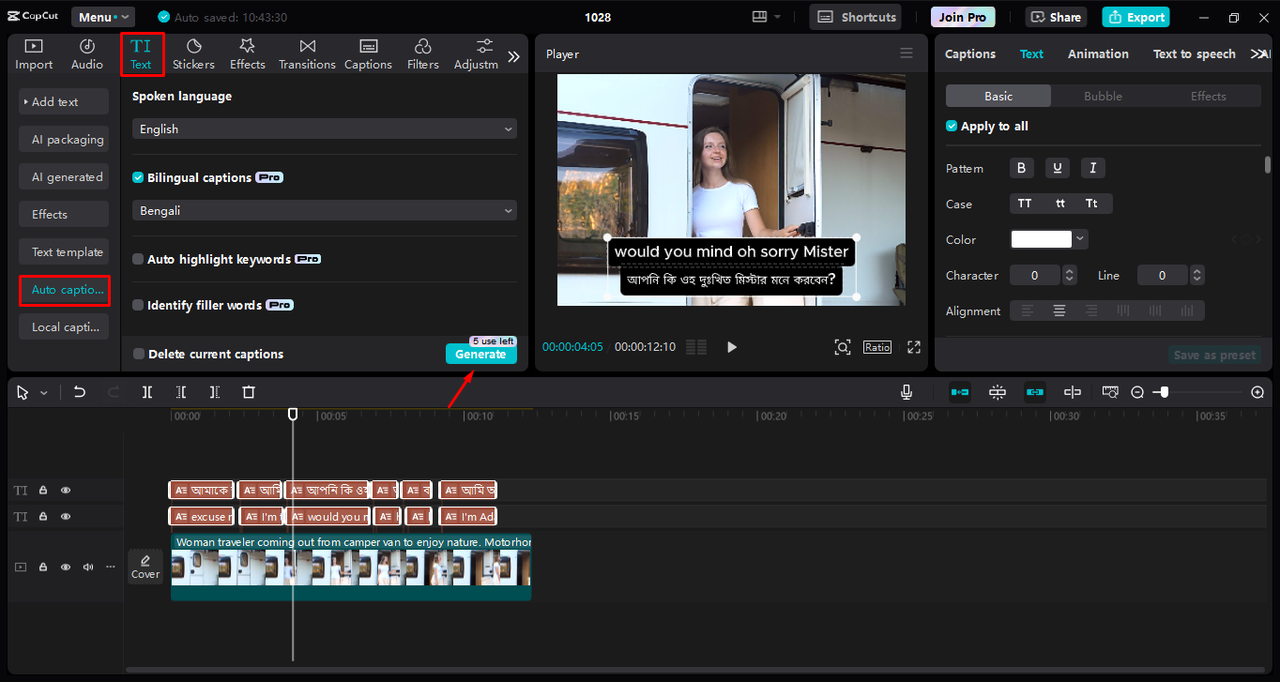Click the Cover edit button
1280x682 pixels.
click(145, 566)
